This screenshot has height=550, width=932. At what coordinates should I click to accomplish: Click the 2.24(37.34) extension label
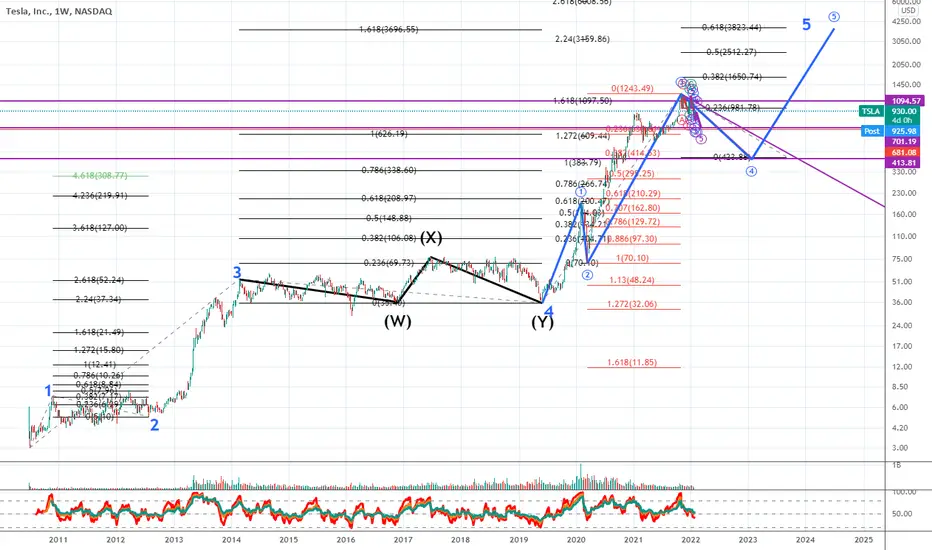[x=98, y=300]
